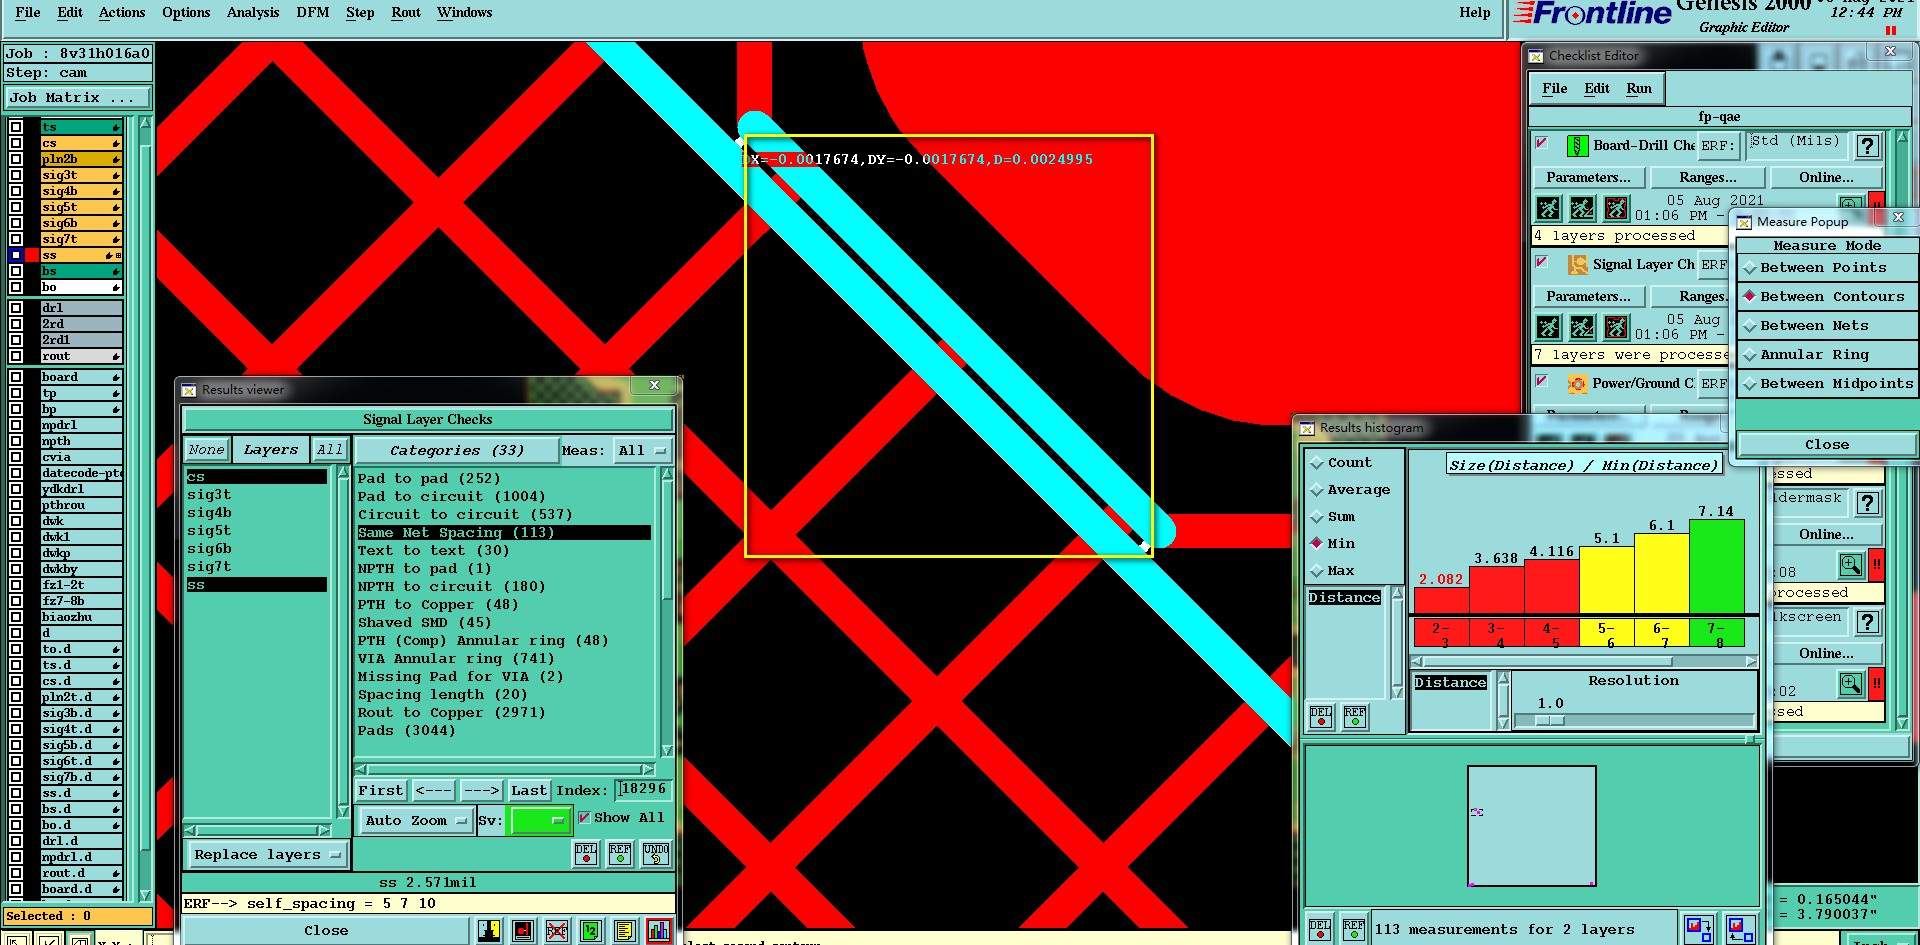Select the Count radio in Results histogram
Viewport: 1920px width, 945px height.
coord(1317,463)
